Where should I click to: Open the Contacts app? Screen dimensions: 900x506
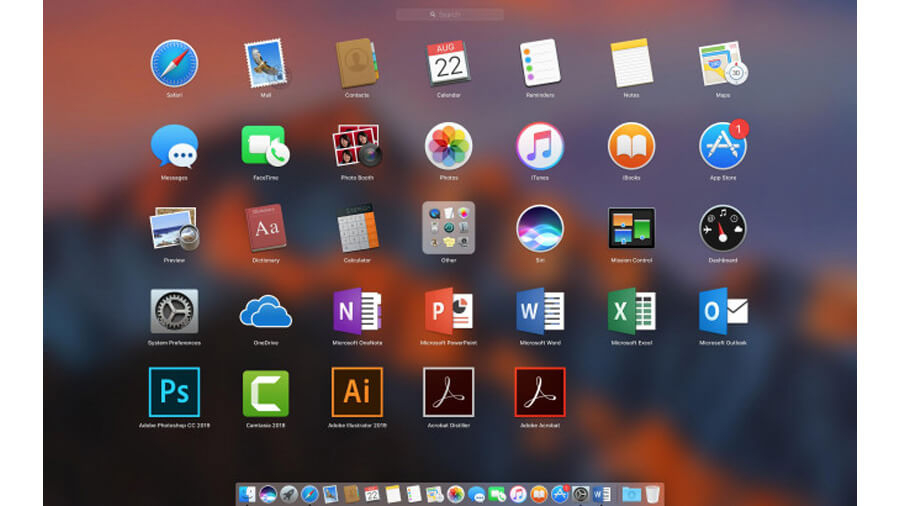(357, 64)
